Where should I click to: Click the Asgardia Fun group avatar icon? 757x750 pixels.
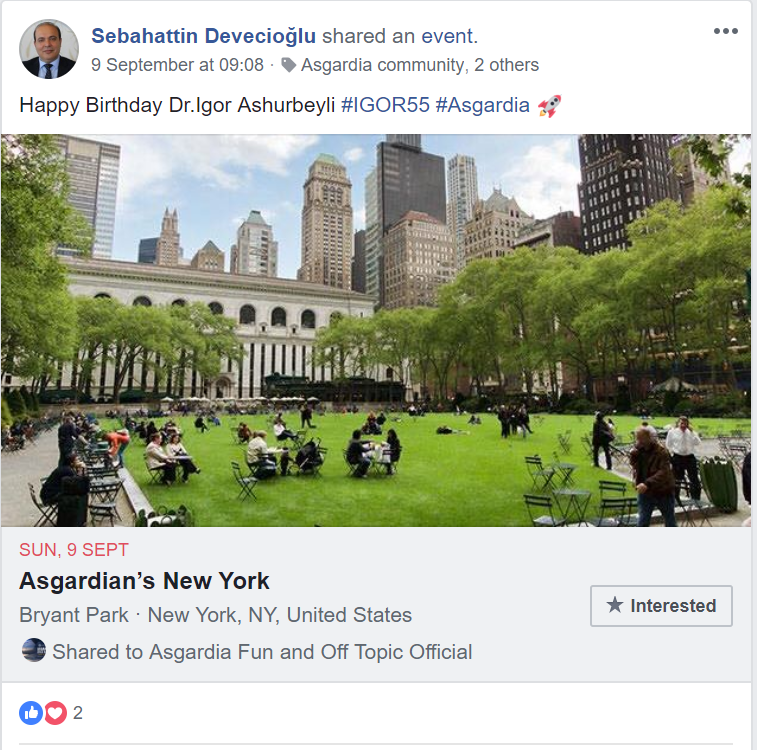(x=34, y=650)
